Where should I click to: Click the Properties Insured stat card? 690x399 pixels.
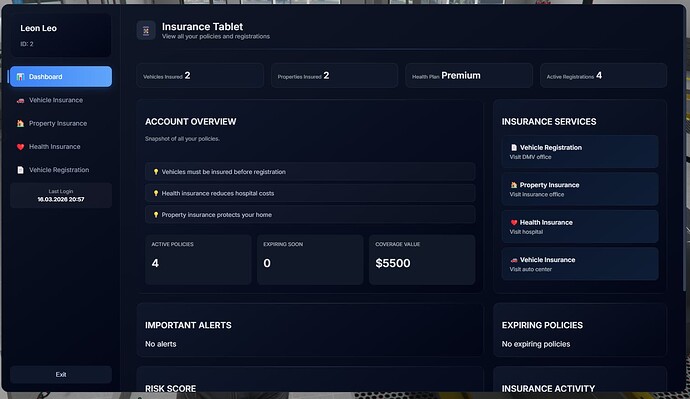point(334,76)
